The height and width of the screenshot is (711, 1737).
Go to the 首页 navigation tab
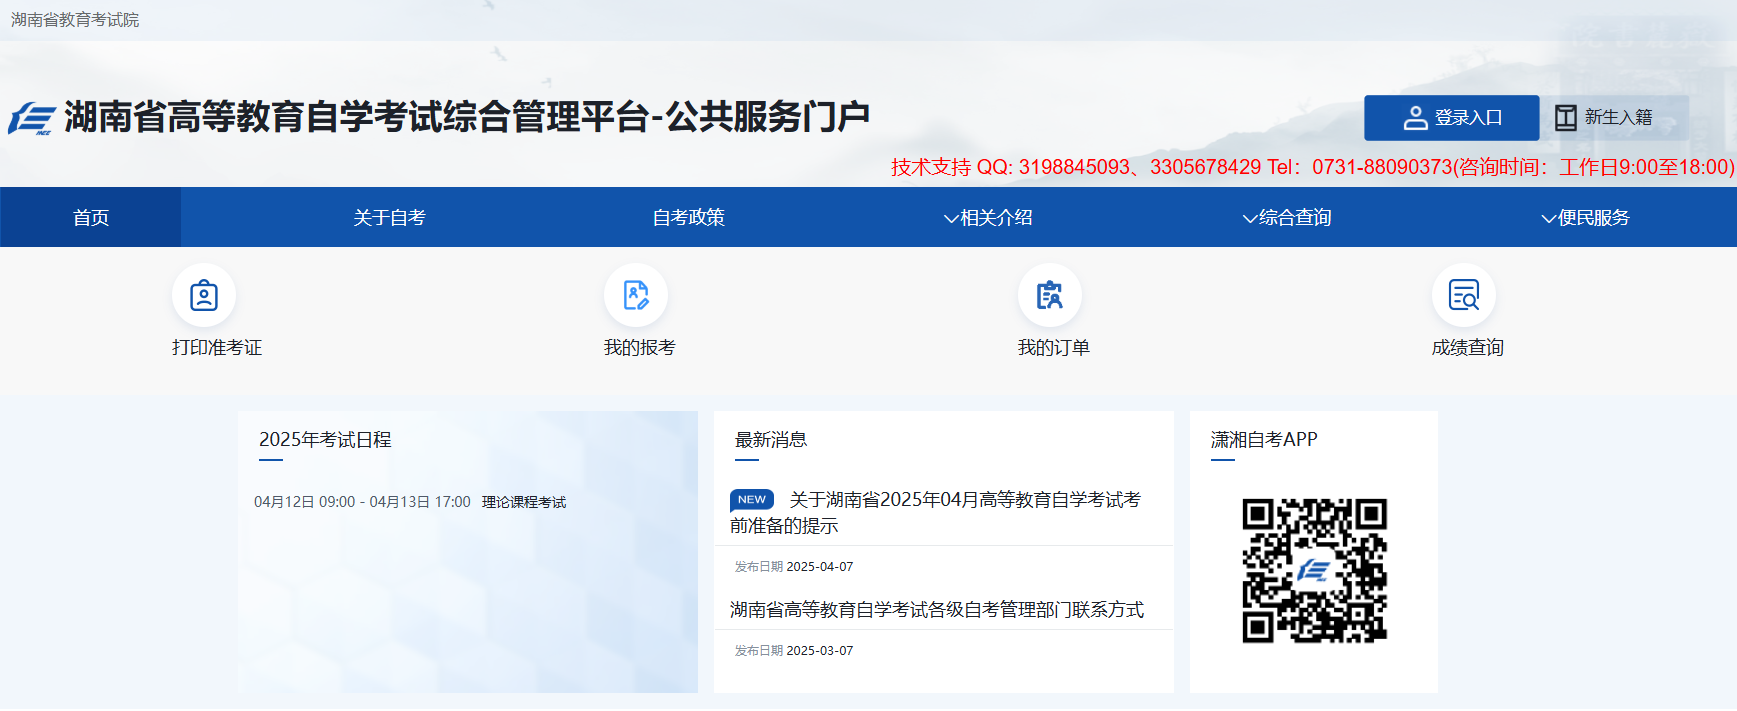91,218
